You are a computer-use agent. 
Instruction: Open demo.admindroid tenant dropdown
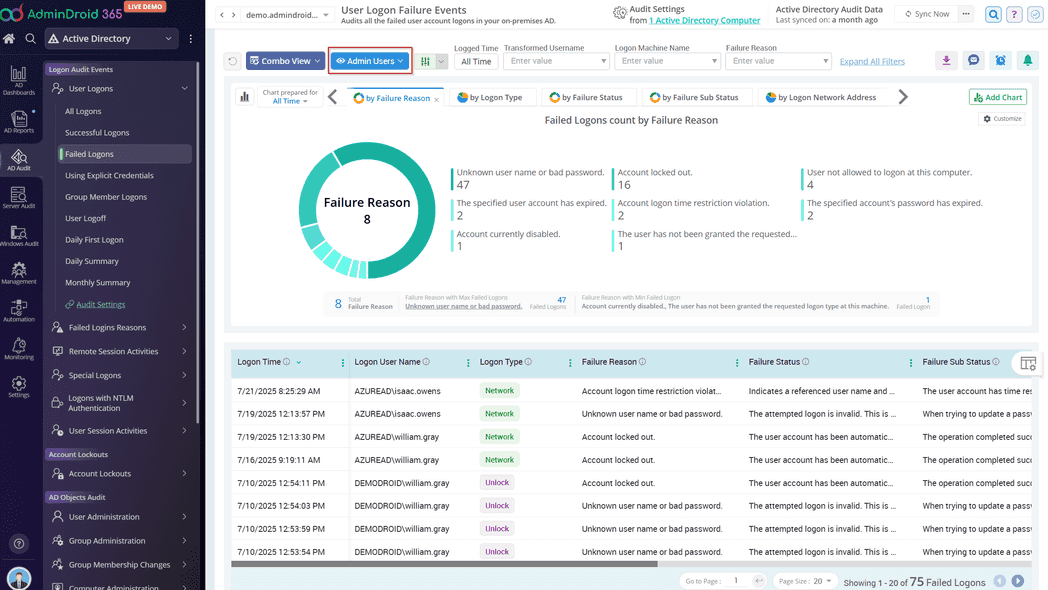click(287, 15)
